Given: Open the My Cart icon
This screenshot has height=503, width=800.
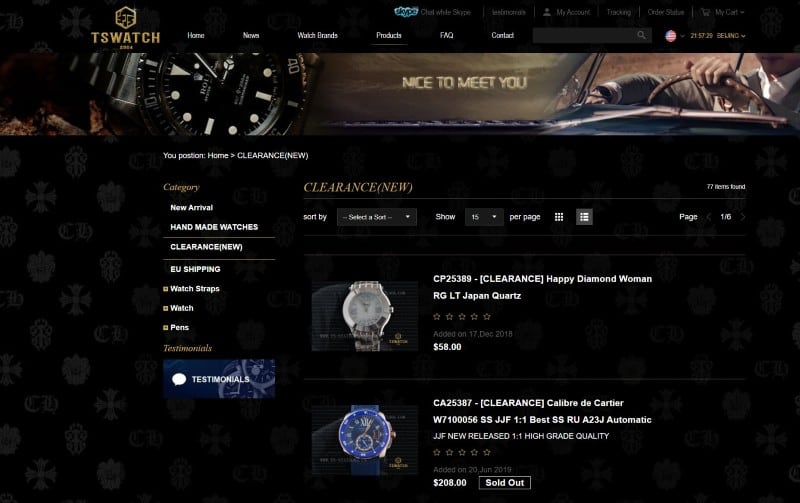Looking at the screenshot, I should click(706, 12).
